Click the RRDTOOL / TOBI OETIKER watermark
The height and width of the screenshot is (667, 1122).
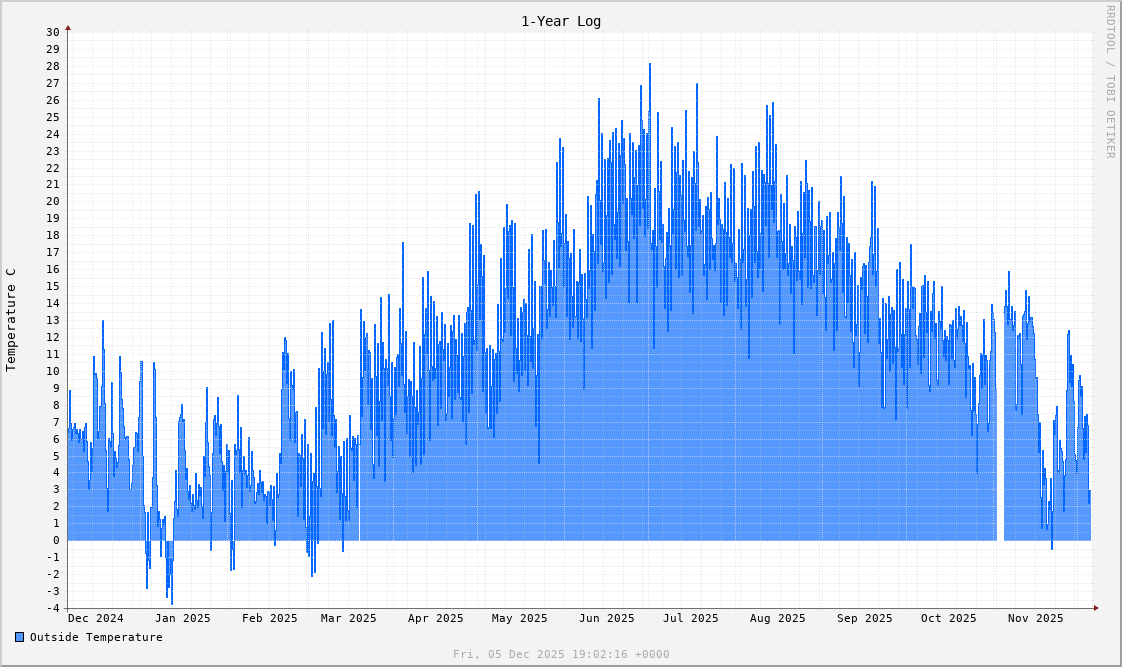(x=1108, y=82)
